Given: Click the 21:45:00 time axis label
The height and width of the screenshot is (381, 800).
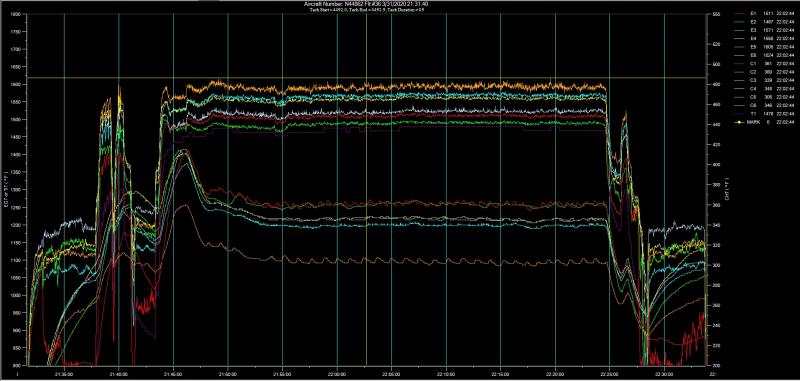Looking at the screenshot, I should (x=173, y=372).
